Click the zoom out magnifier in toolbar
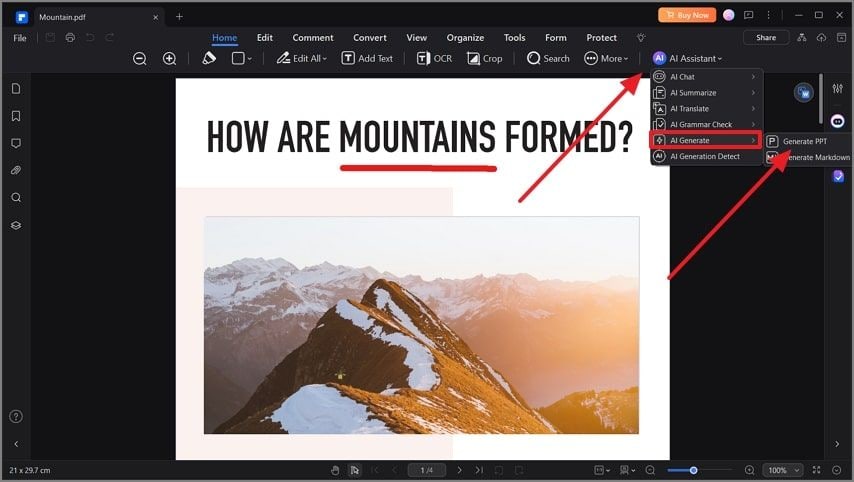Viewport: 854px width, 482px height. coord(139,58)
